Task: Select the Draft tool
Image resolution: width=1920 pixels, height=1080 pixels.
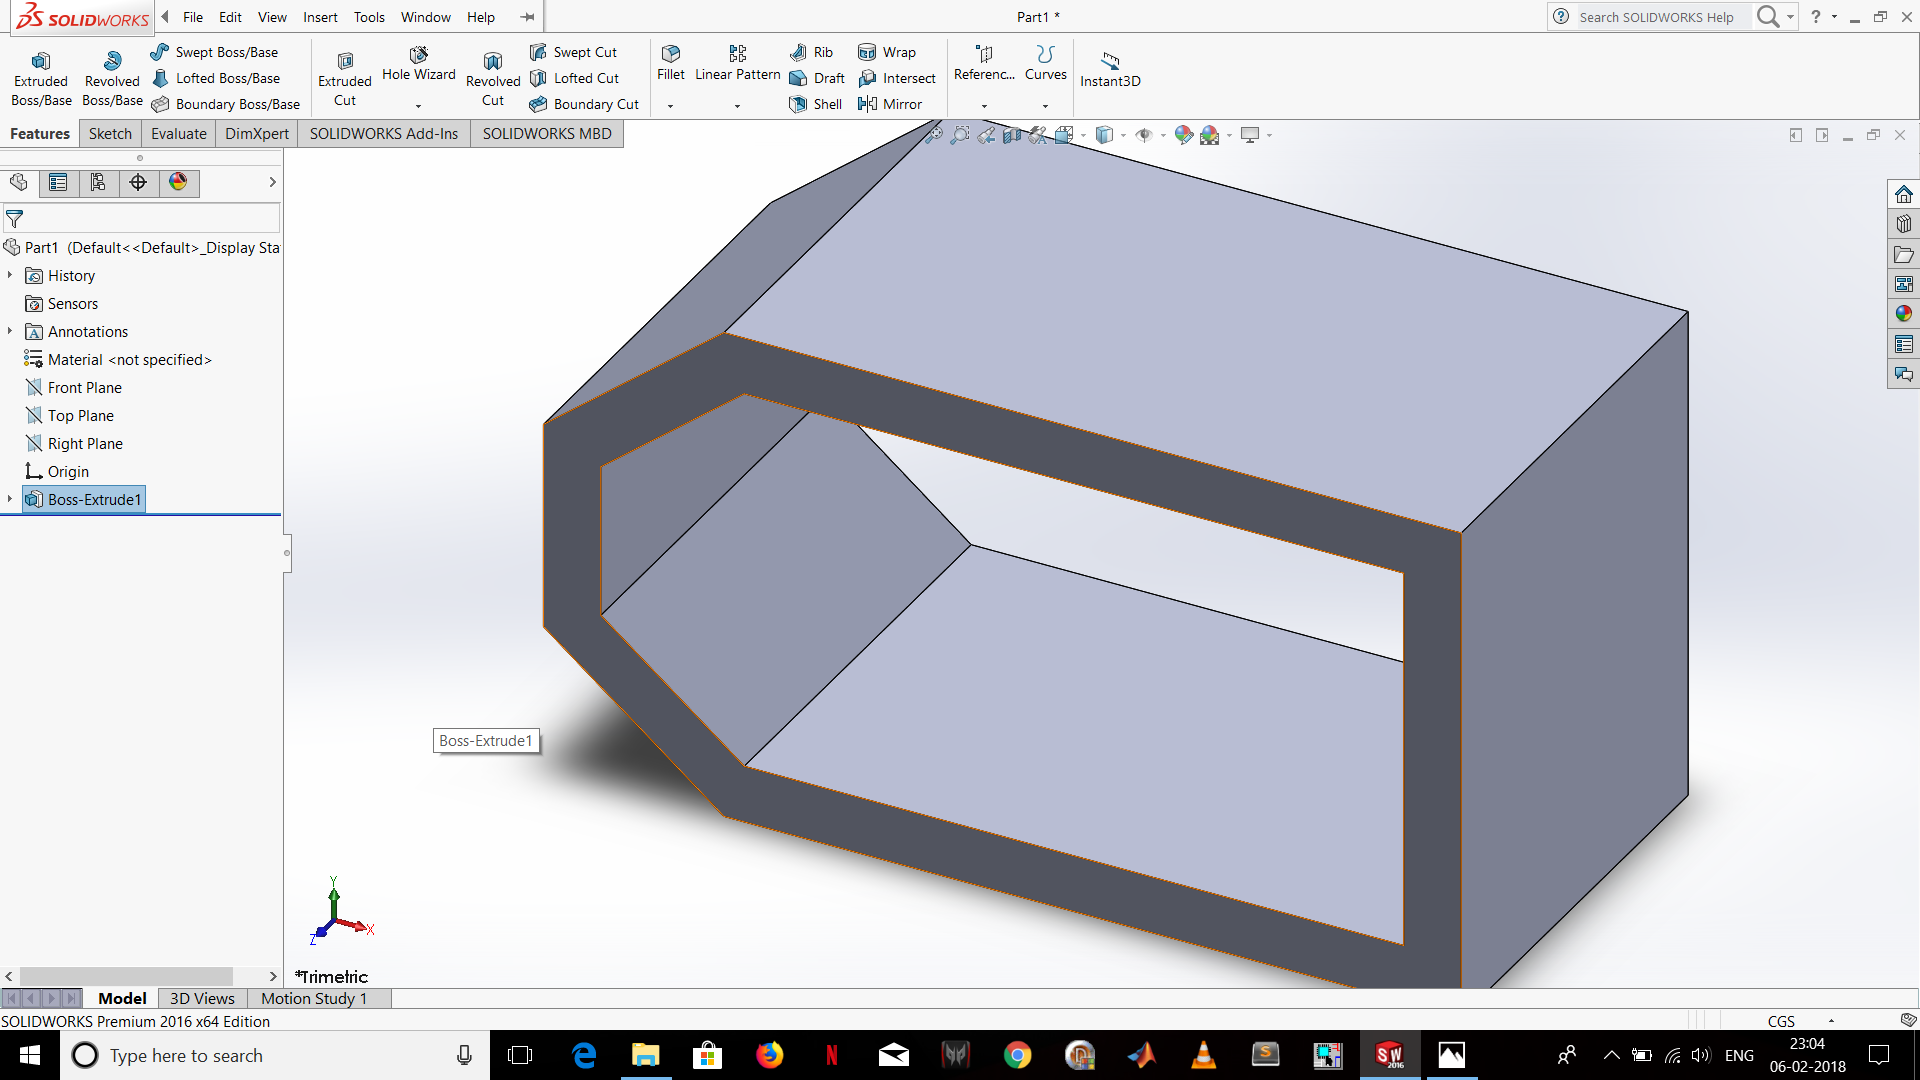Action: pyautogui.click(x=817, y=78)
